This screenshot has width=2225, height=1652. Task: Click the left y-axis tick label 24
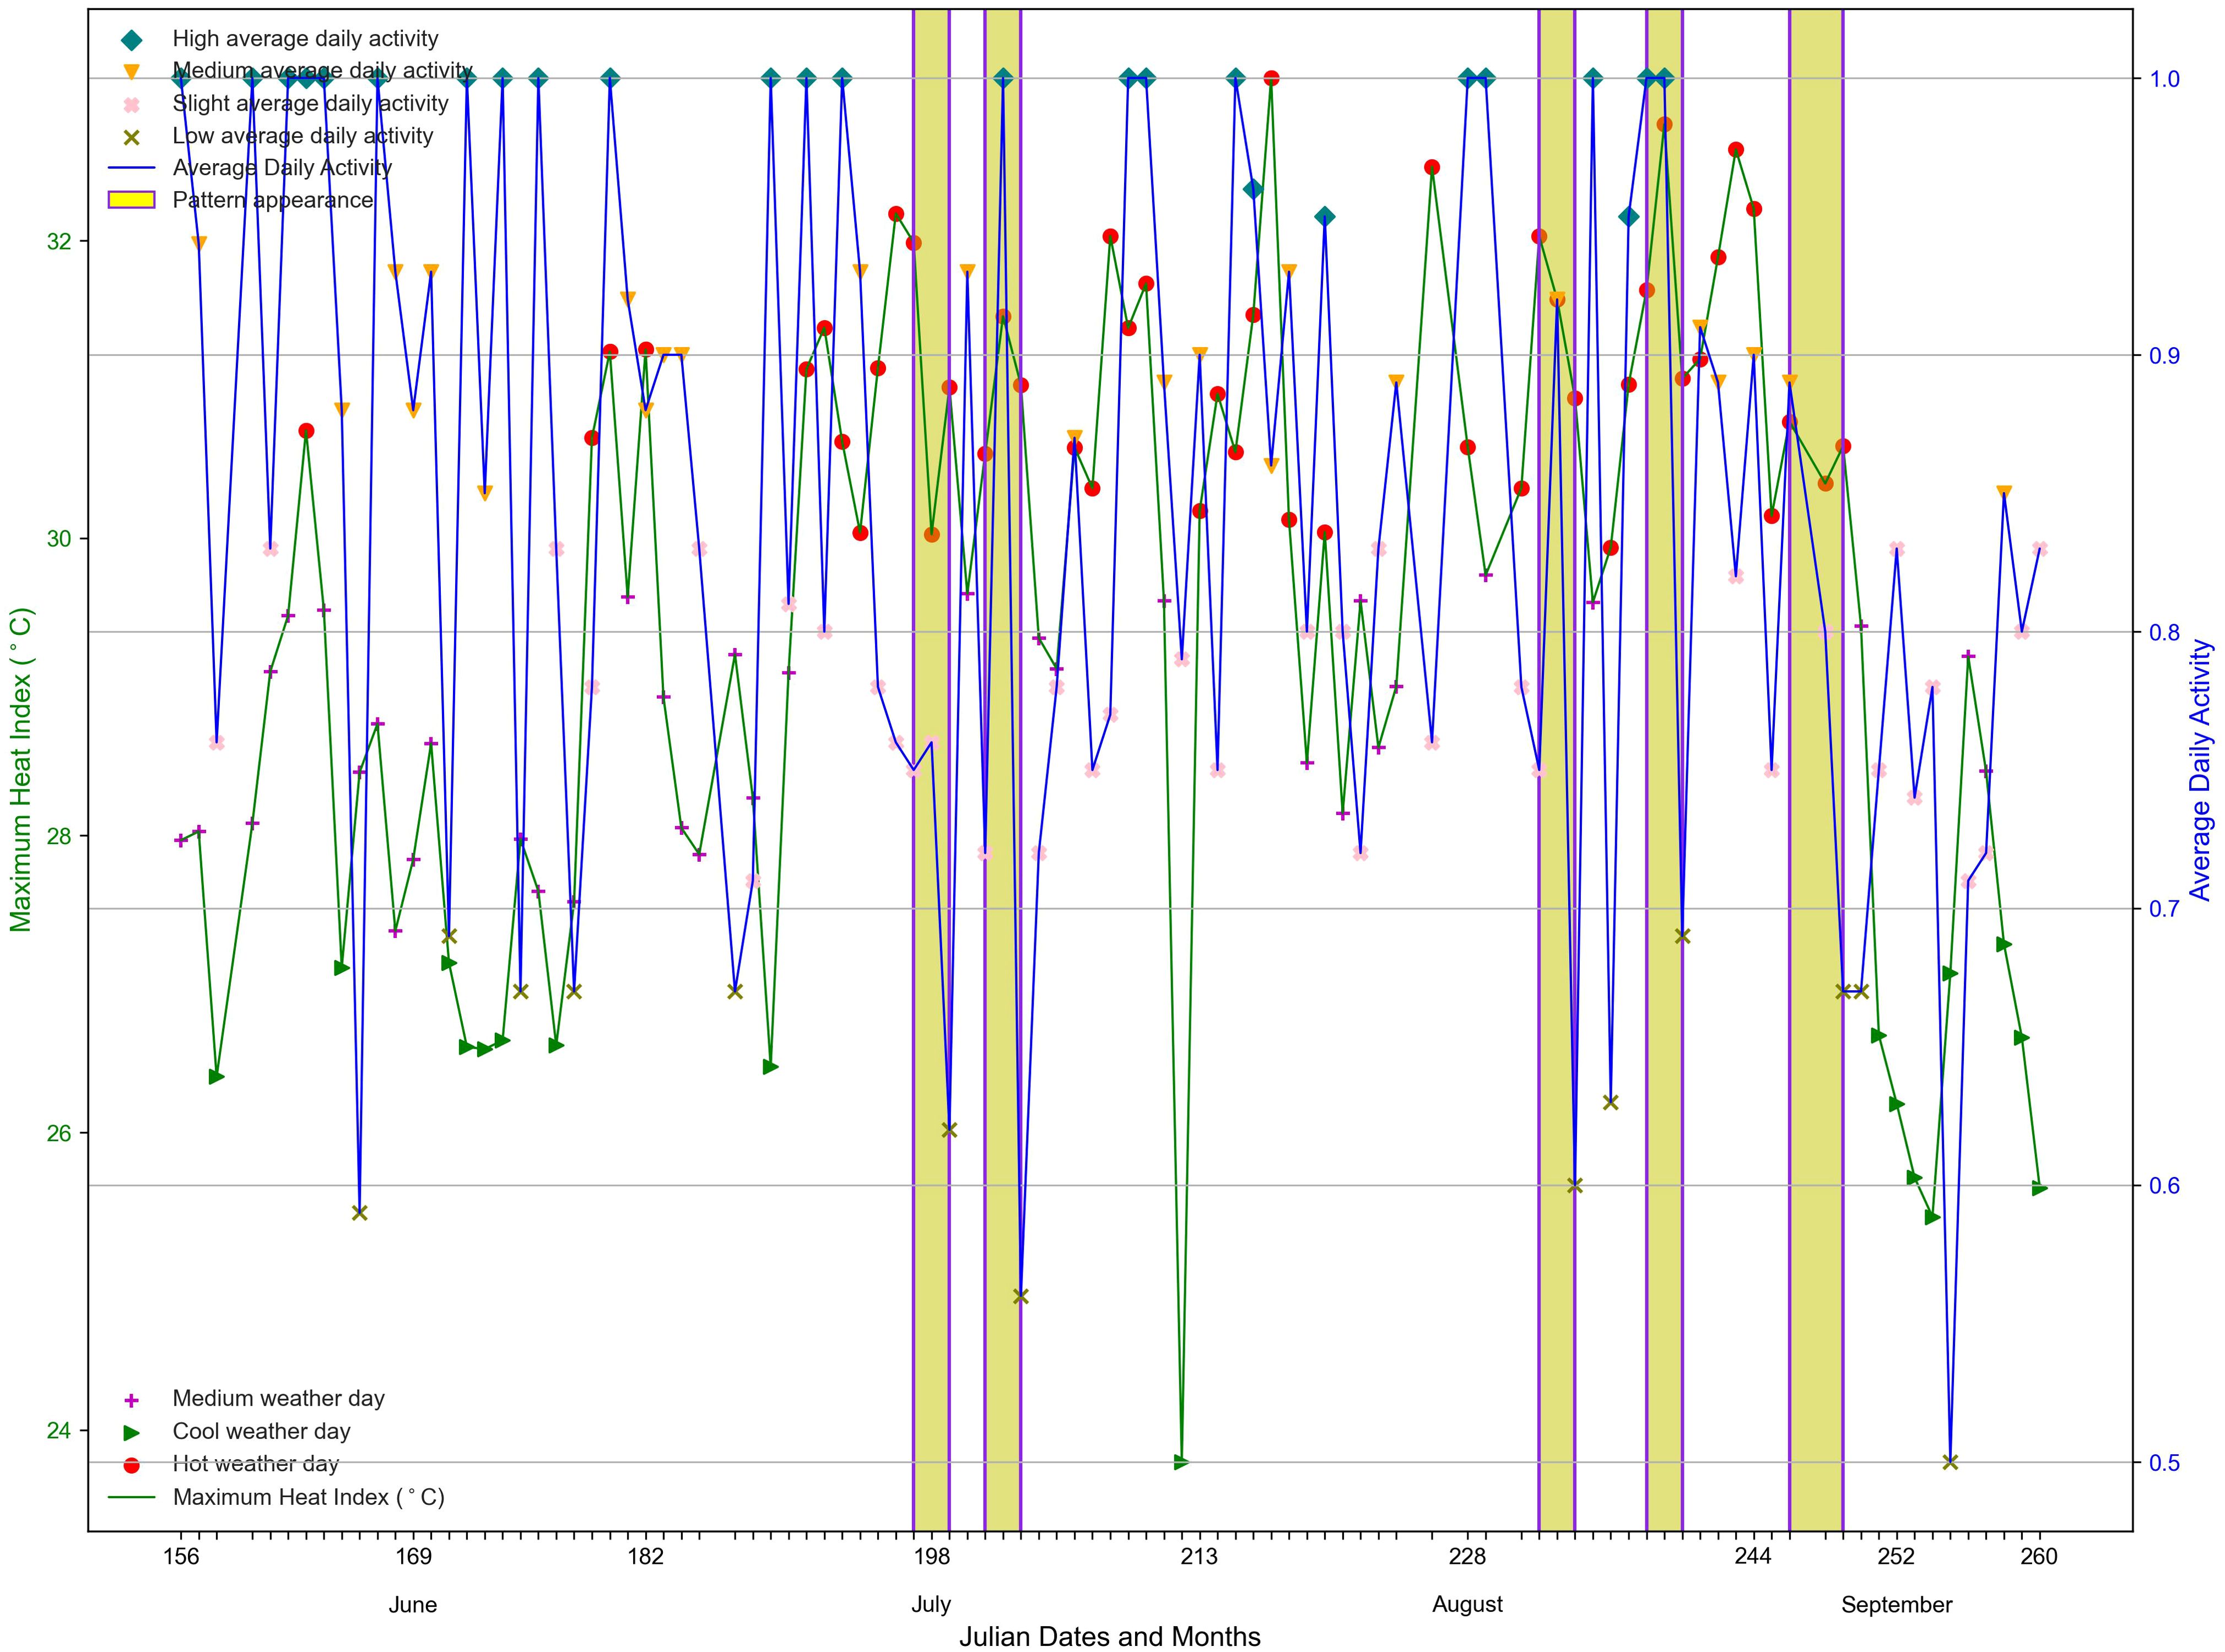coord(59,1431)
